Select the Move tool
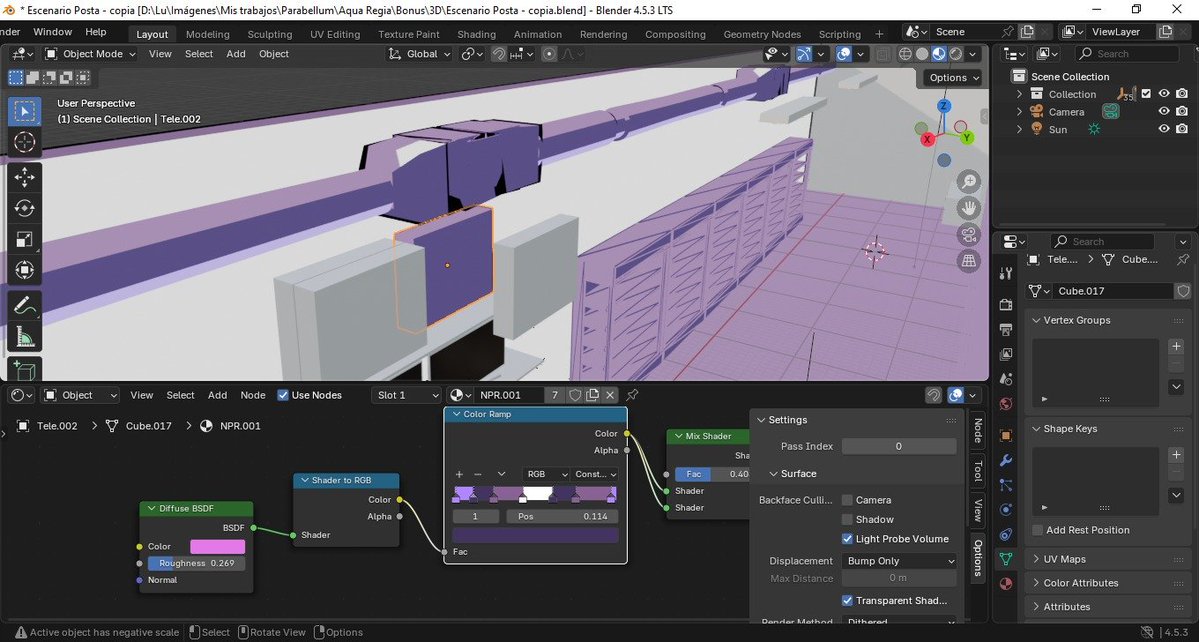 point(24,177)
